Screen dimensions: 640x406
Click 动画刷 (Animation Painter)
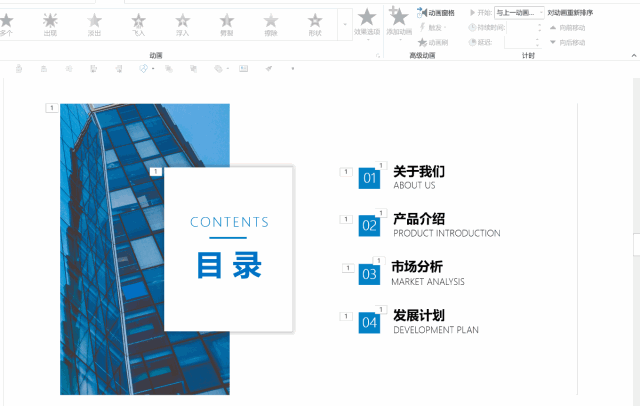[433, 42]
